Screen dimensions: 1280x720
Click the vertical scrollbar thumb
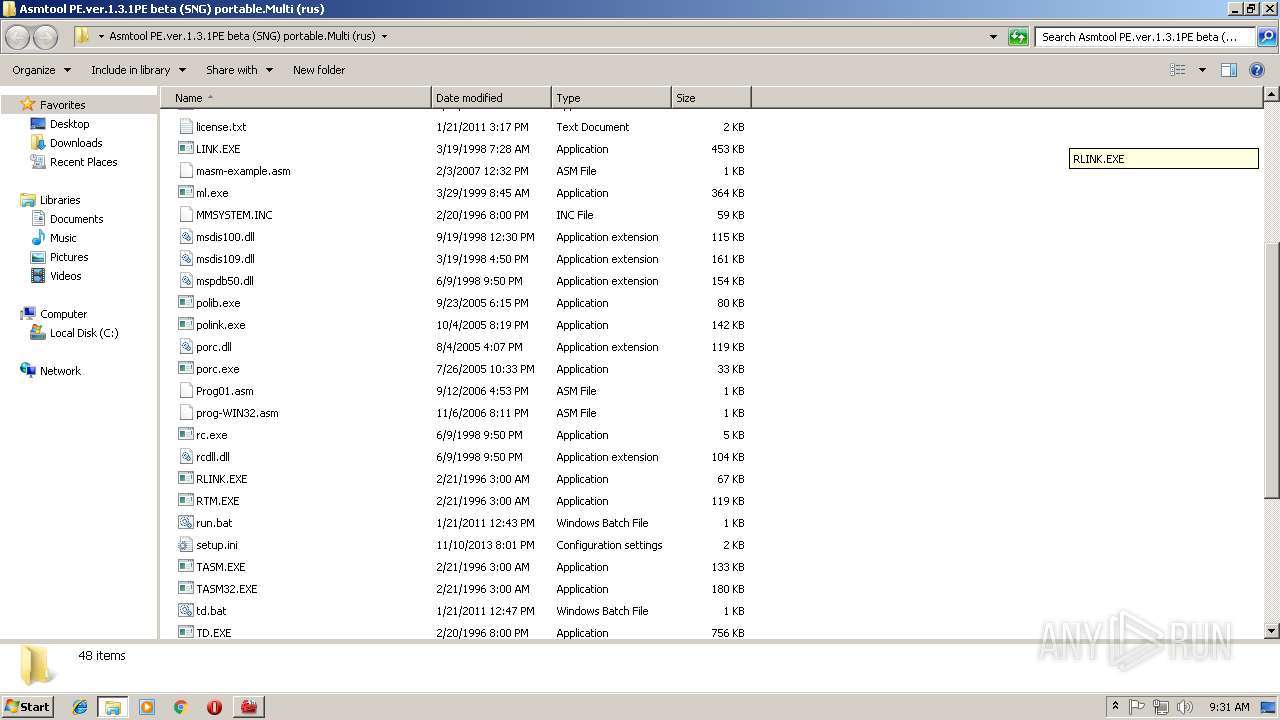point(1272,370)
